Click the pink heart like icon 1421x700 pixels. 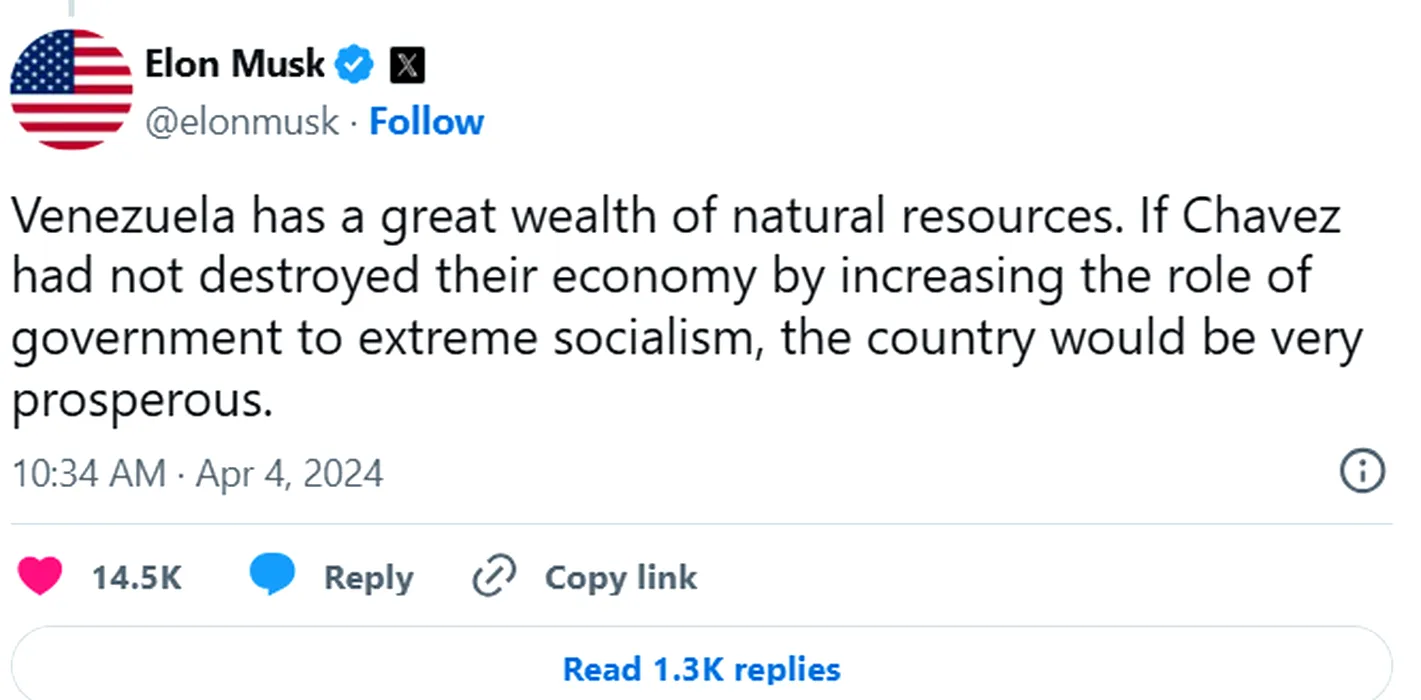coord(41,577)
